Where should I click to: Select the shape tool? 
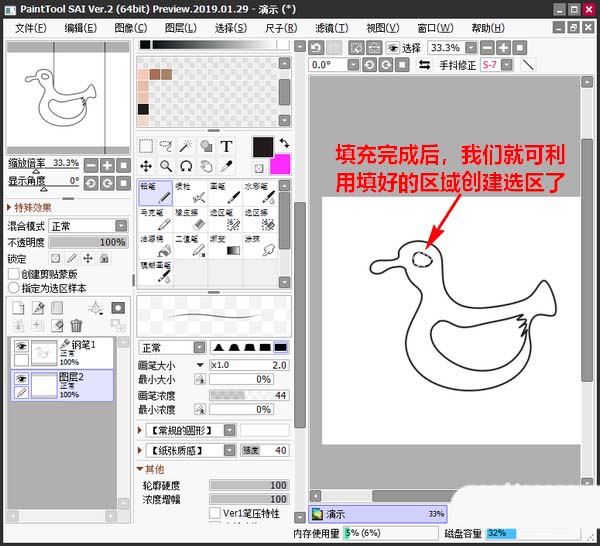click(206, 146)
